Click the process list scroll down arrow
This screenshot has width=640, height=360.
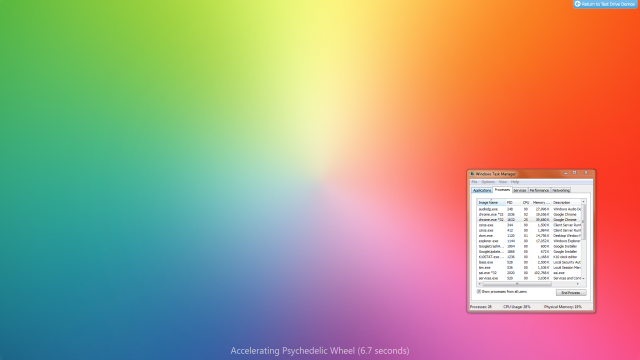coord(584,278)
